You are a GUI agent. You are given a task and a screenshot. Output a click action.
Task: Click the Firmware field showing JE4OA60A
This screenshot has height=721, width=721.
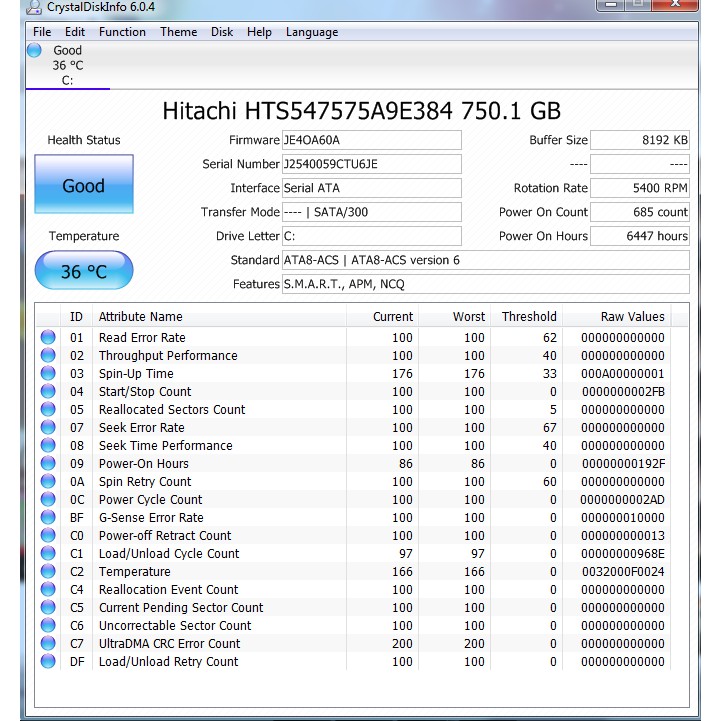tap(371, 140)
